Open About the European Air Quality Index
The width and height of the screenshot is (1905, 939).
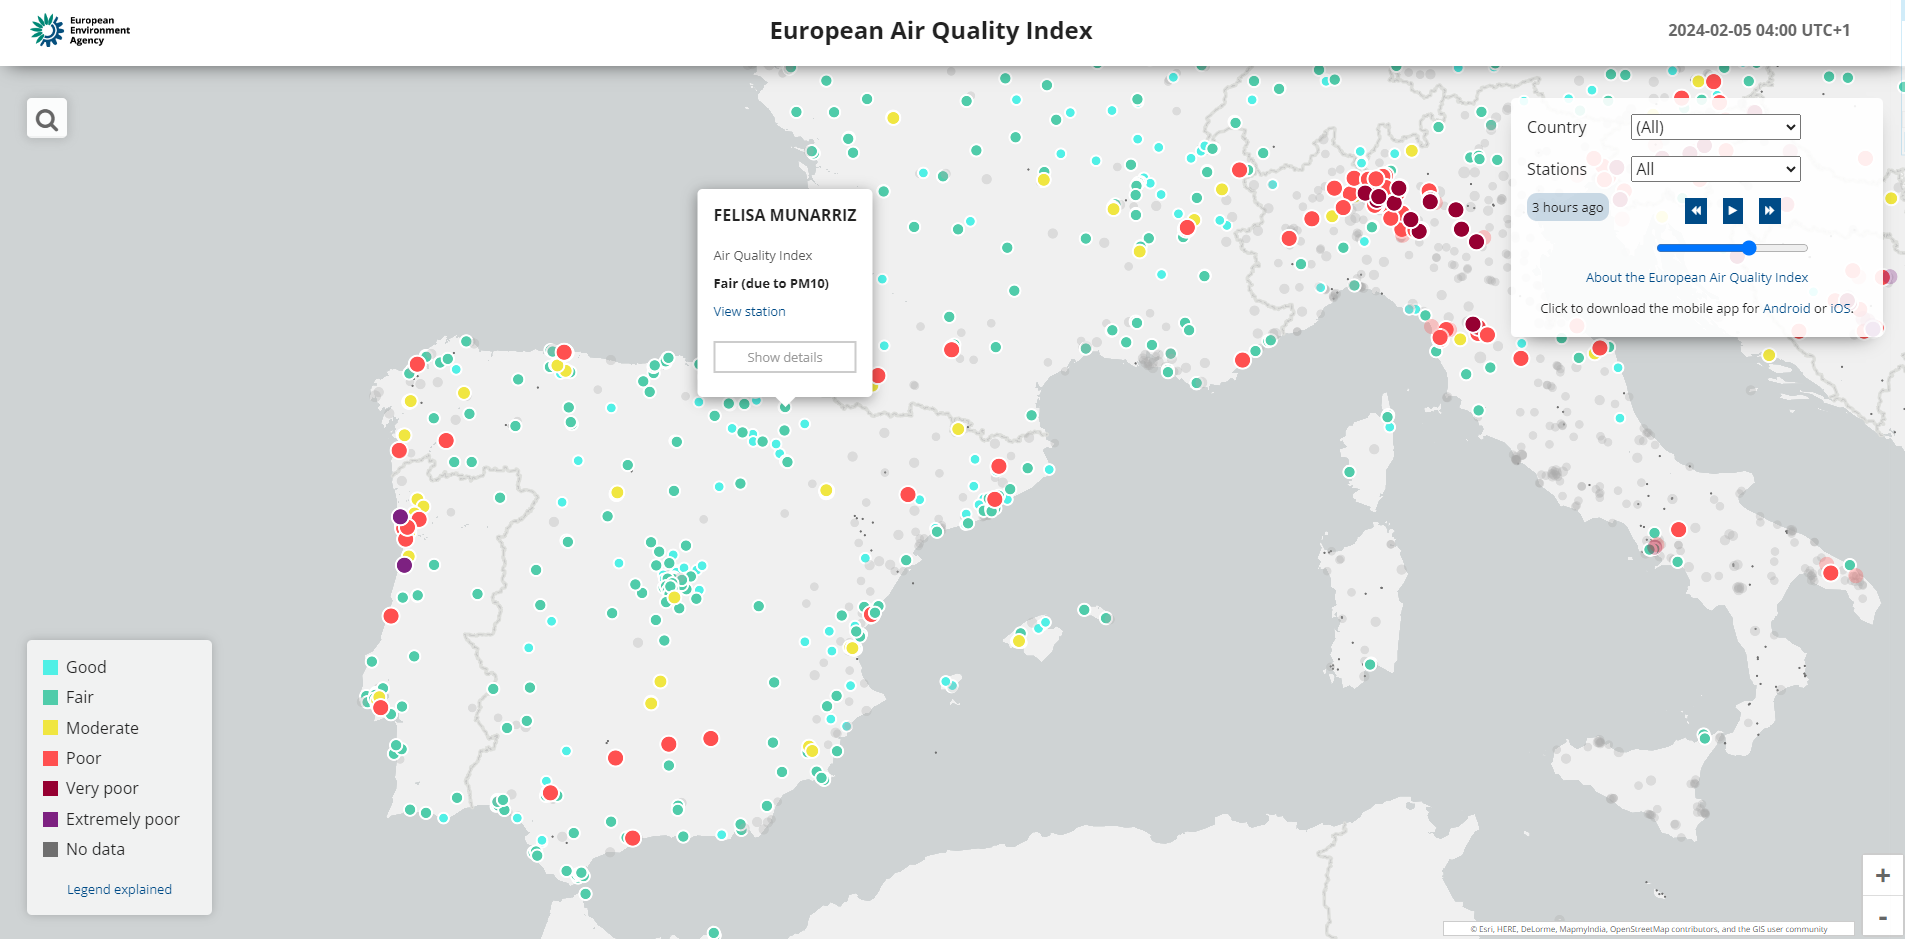click(x=1696, y=278)
